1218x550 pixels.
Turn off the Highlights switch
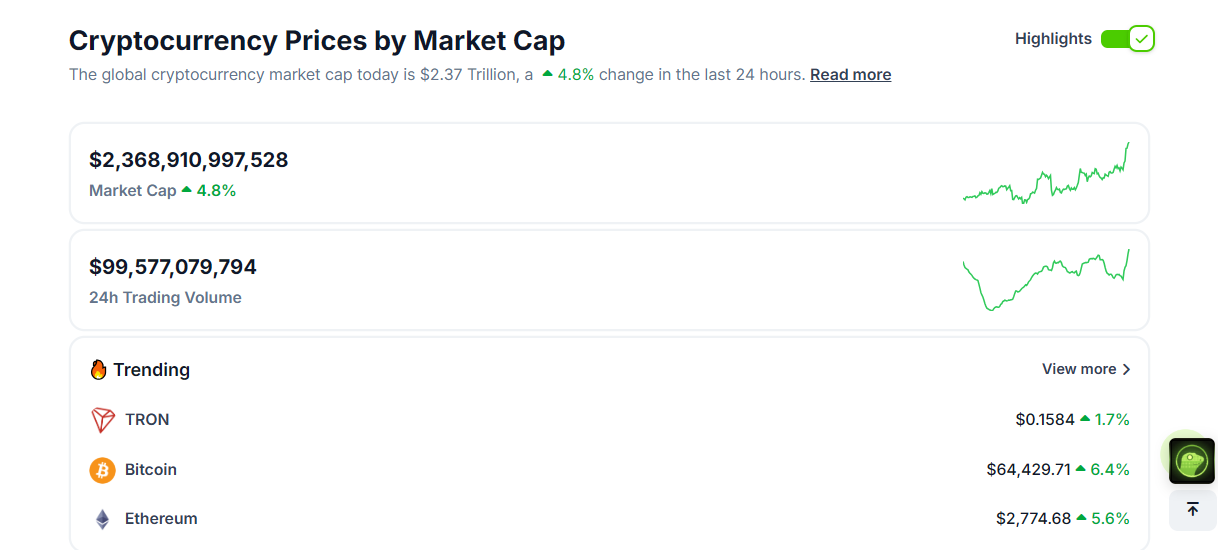tap(1128, 39)
